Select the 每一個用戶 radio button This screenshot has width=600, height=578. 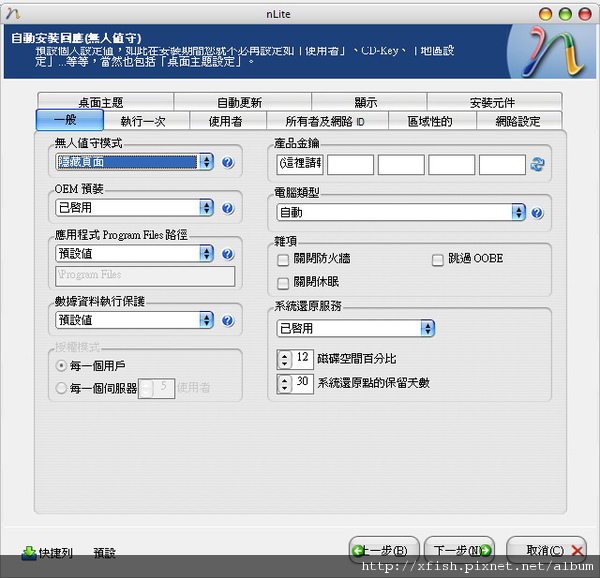point(61,366)
